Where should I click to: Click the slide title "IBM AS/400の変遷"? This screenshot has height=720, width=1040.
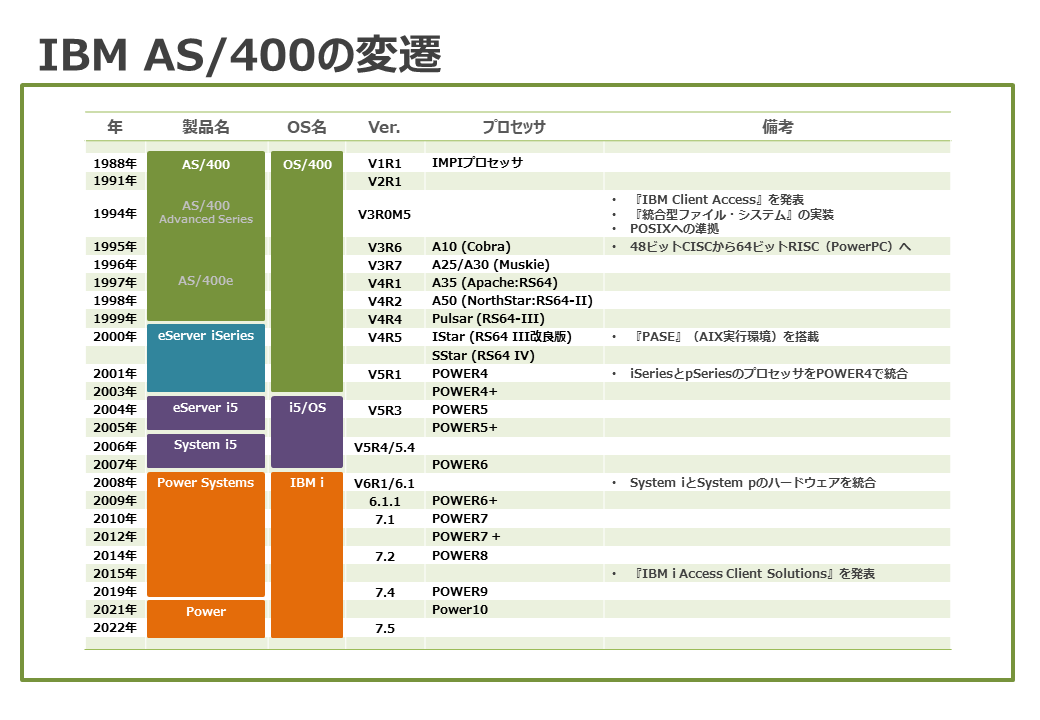click(239, 54)
